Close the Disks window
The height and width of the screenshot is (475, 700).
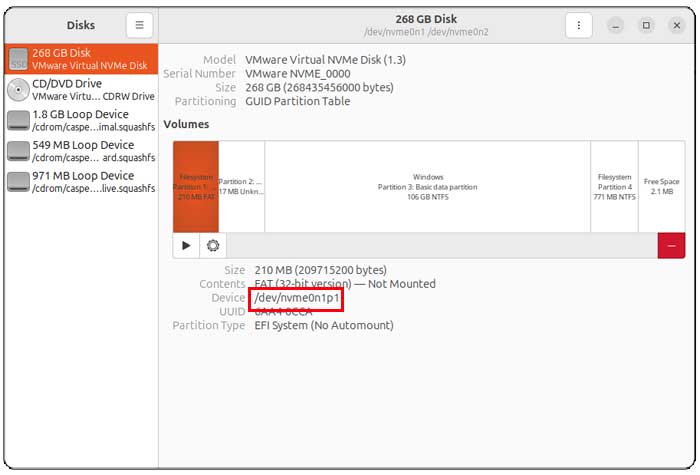(677, 25)
